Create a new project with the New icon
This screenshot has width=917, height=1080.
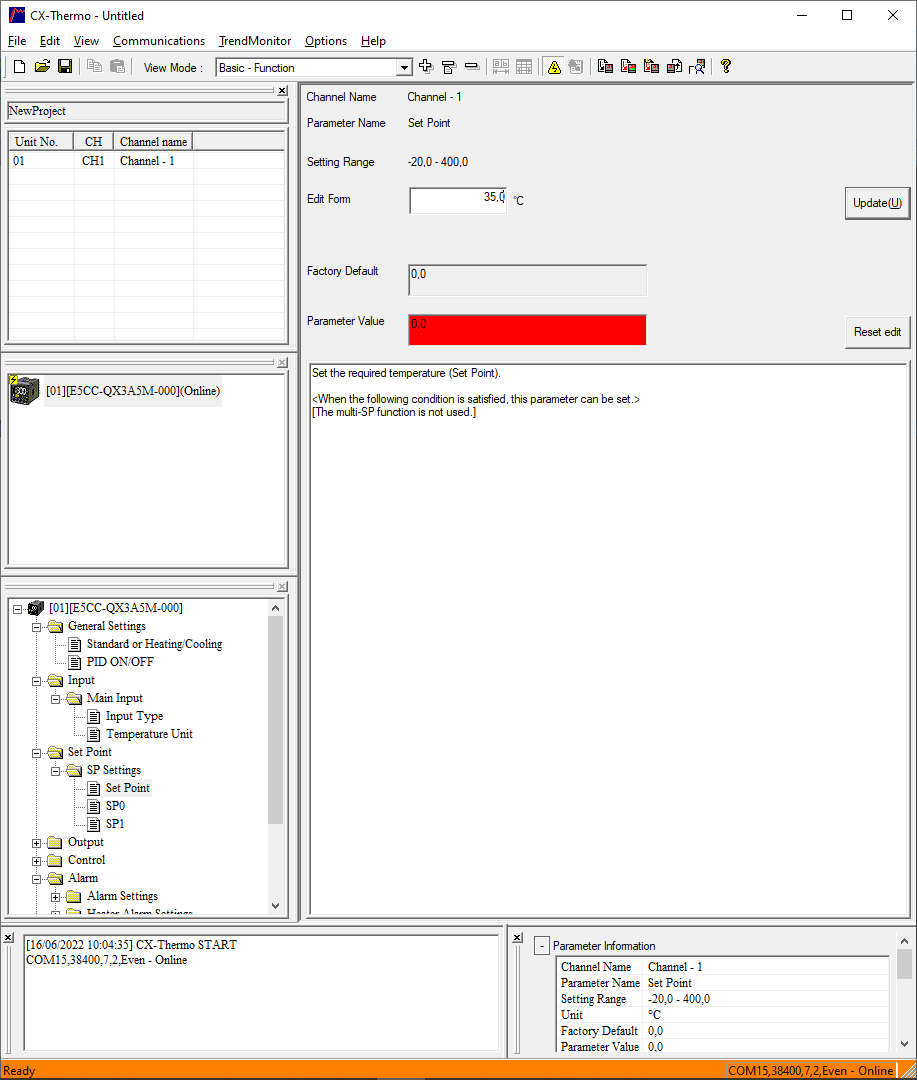coord(19,67)
